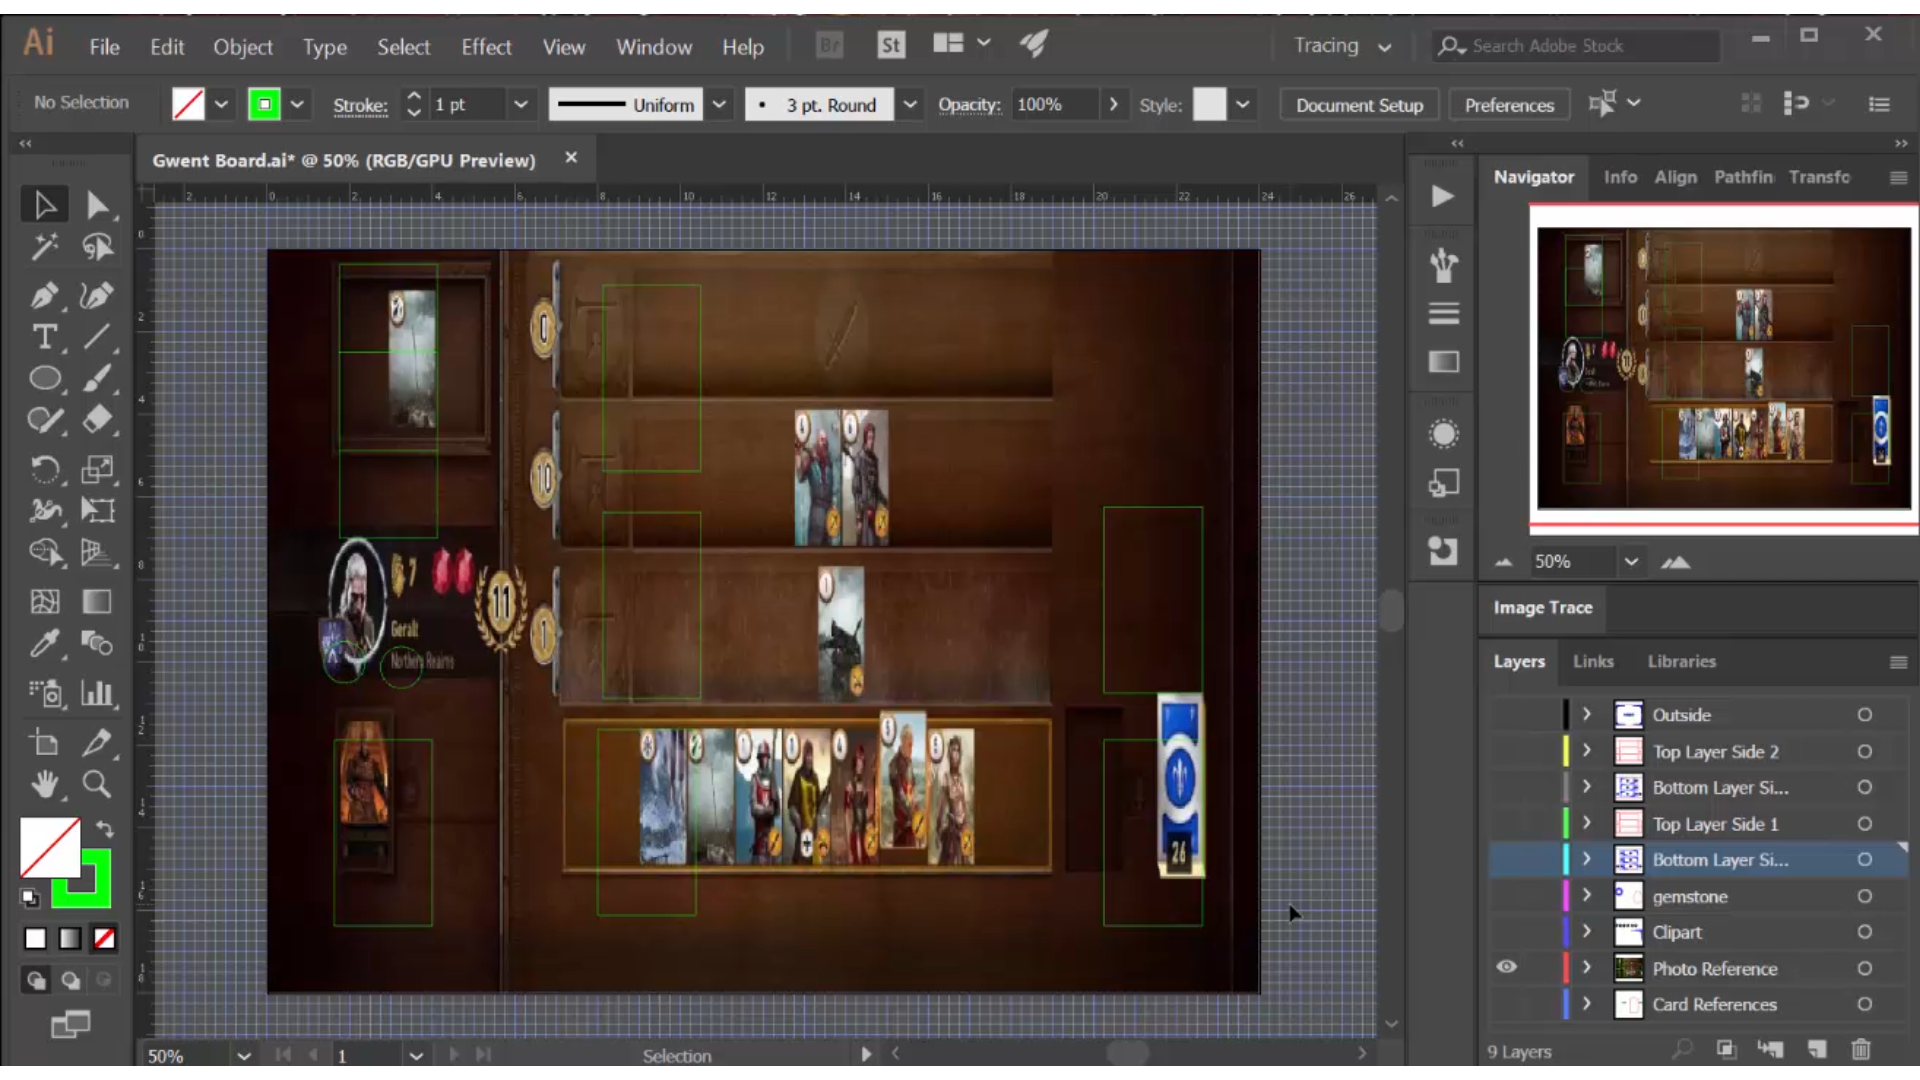Expand the Photo Reference layer
This screenshot has width=1920, height=1080.
pos(1586,968)
